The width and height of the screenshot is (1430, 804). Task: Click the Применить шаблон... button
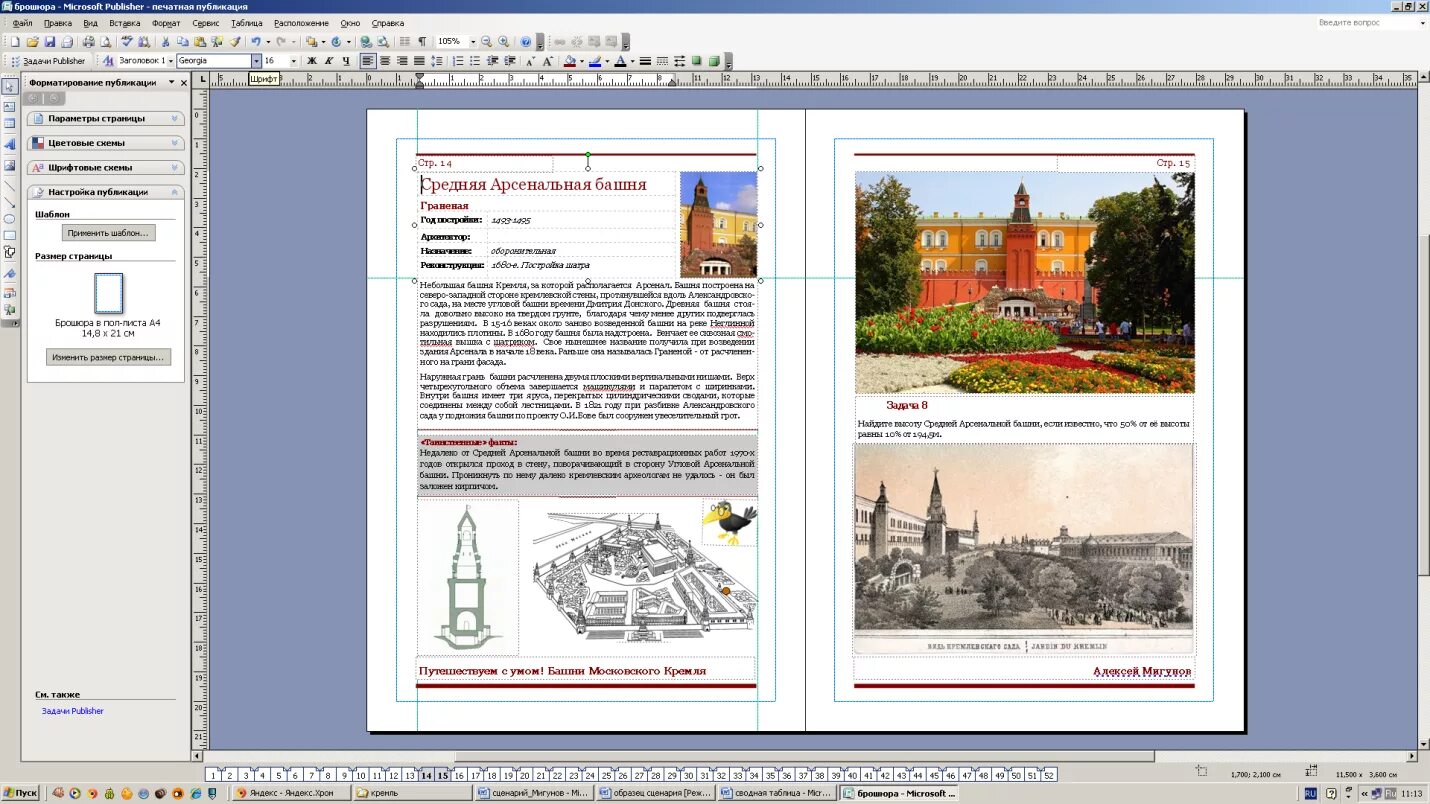[109, 233]
